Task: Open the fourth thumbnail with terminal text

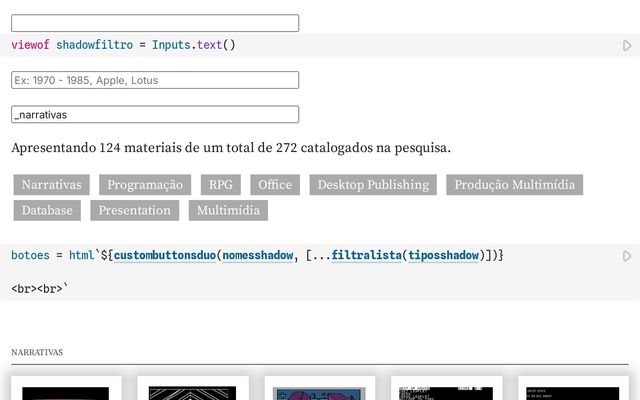Action: [447, 388]
